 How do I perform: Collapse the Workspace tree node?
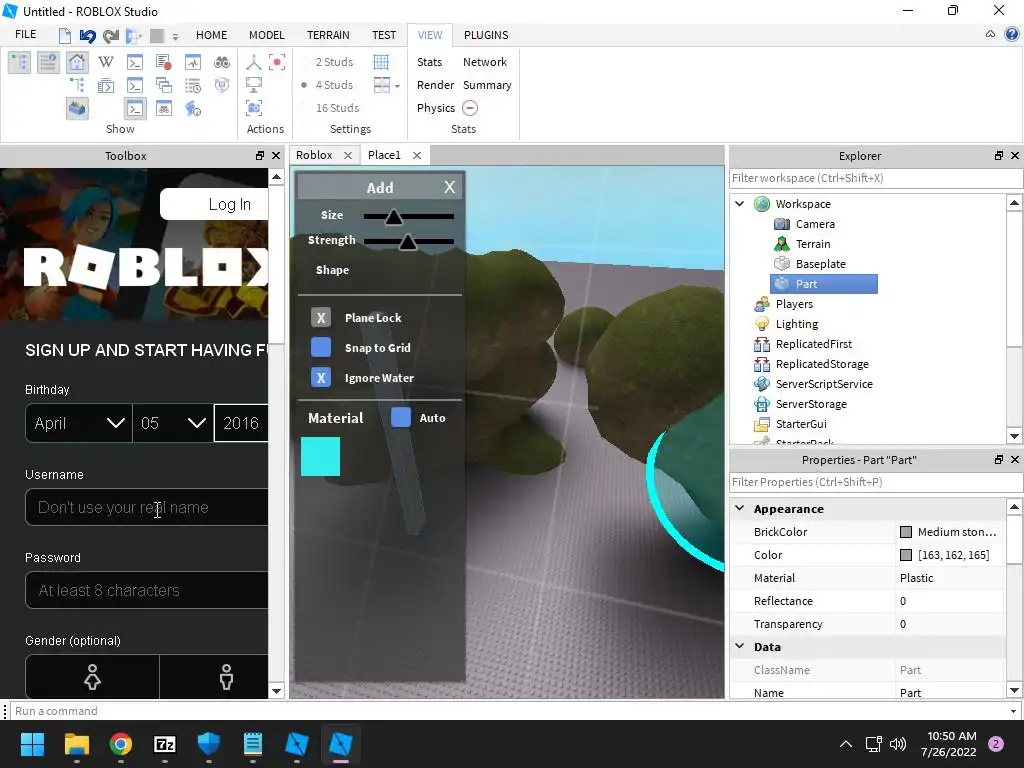(740, 204)
